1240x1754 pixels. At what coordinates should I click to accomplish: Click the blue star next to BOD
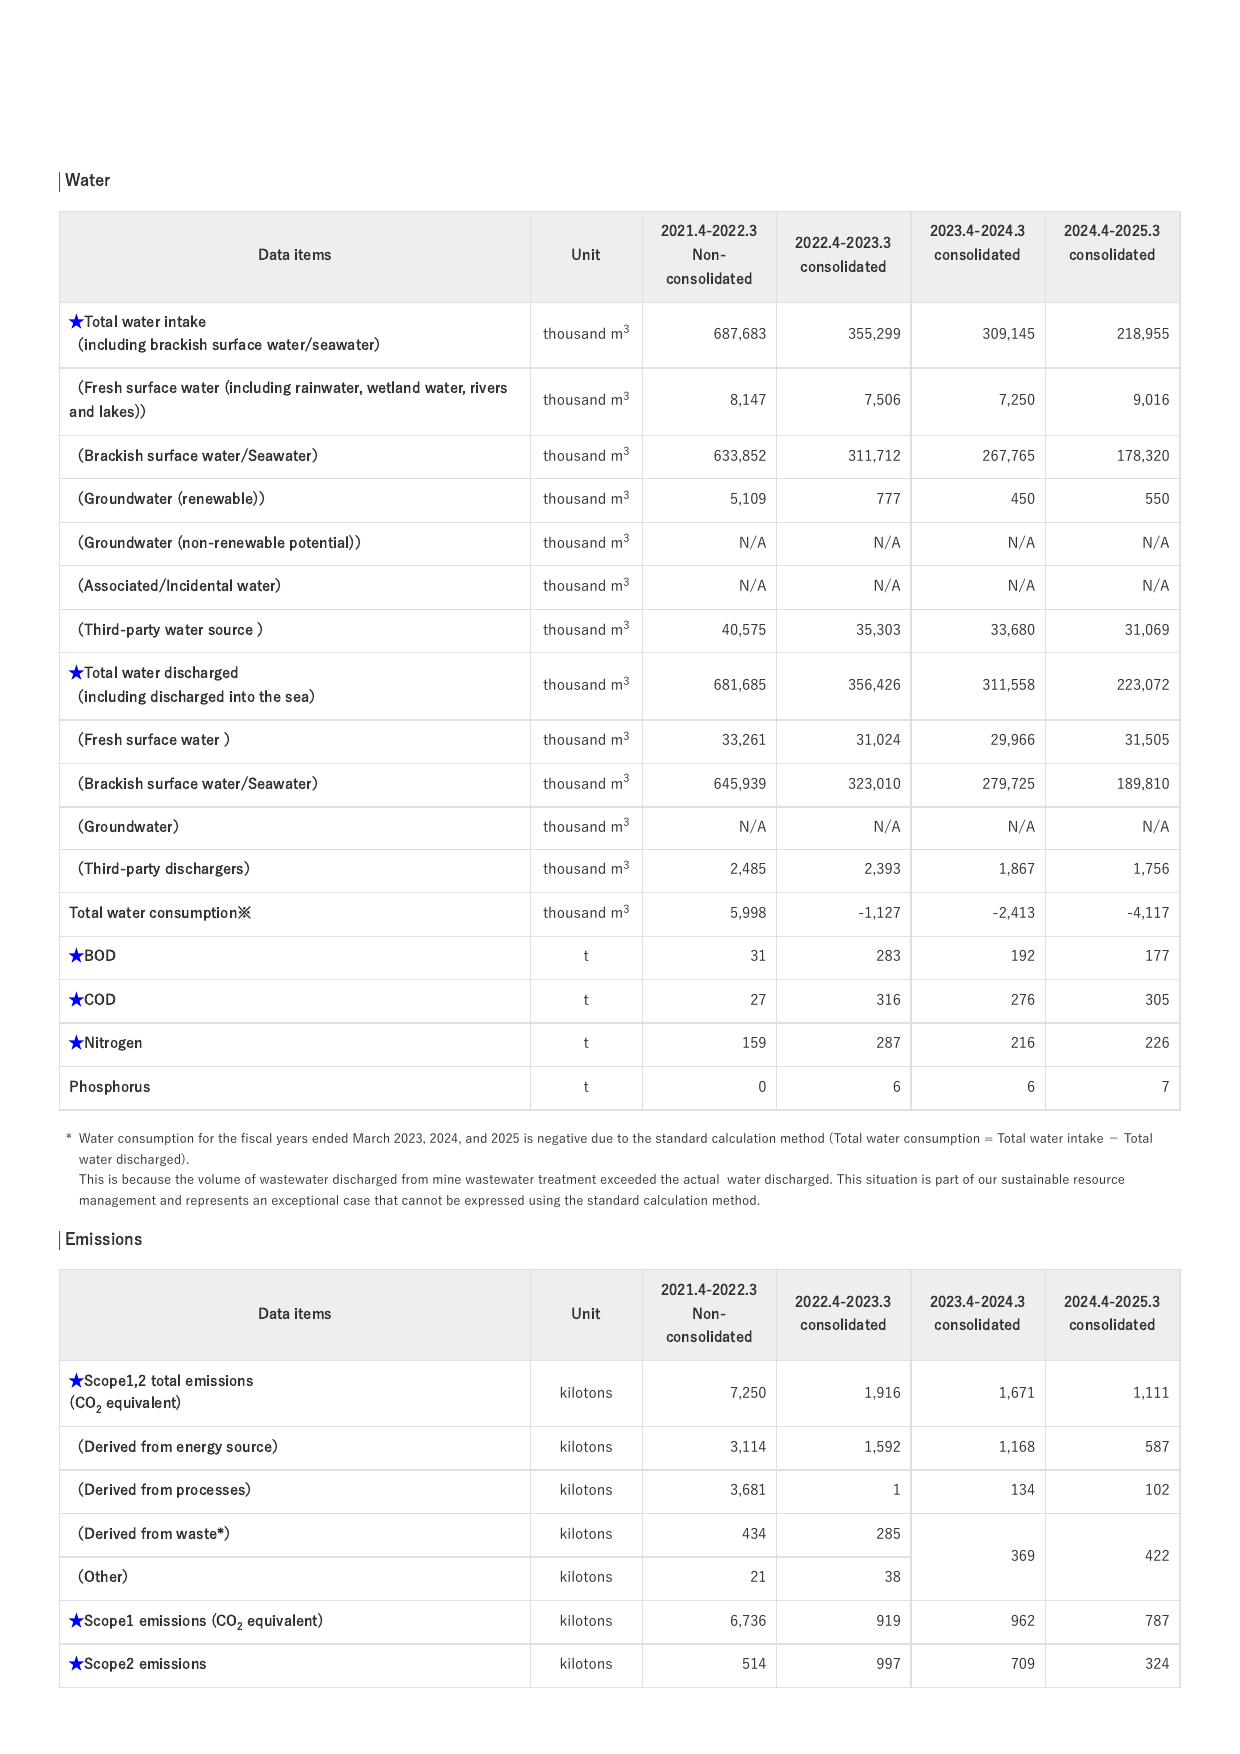(x=76, y=956)
